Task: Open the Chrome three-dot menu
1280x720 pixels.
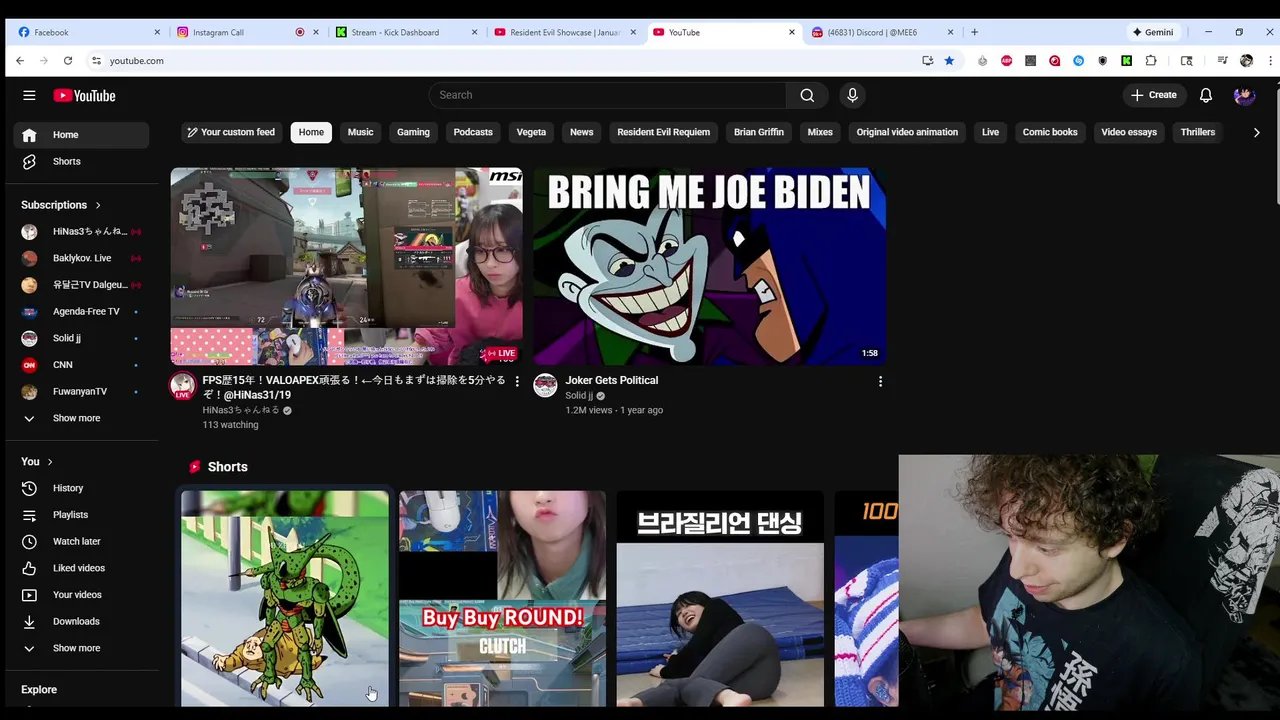Action: coord(1270,61)
